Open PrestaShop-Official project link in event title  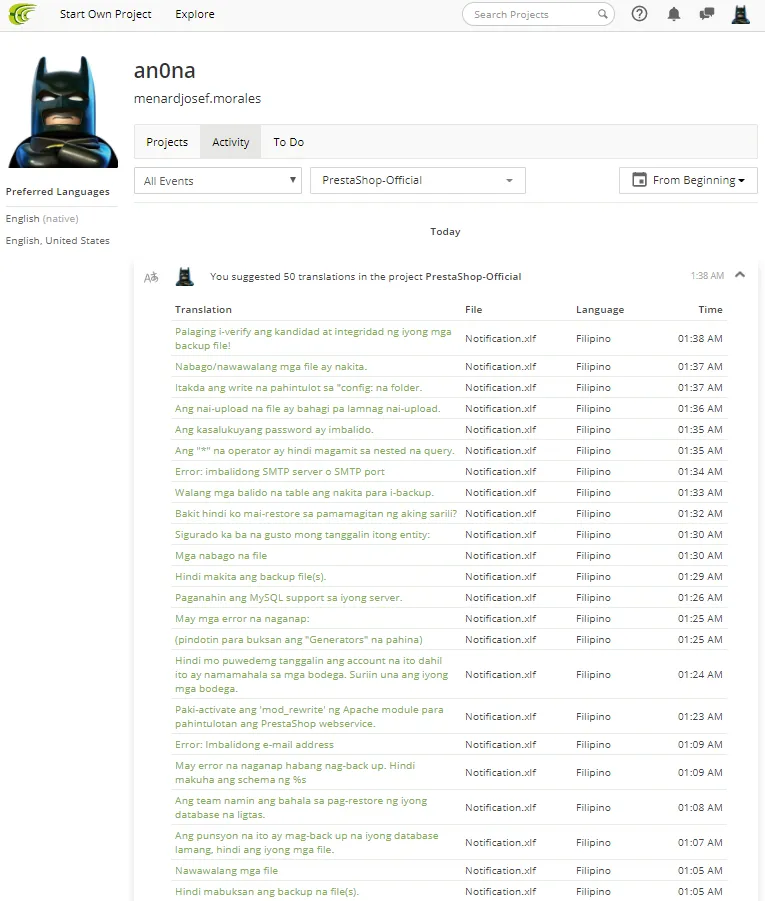click(473, 276)
